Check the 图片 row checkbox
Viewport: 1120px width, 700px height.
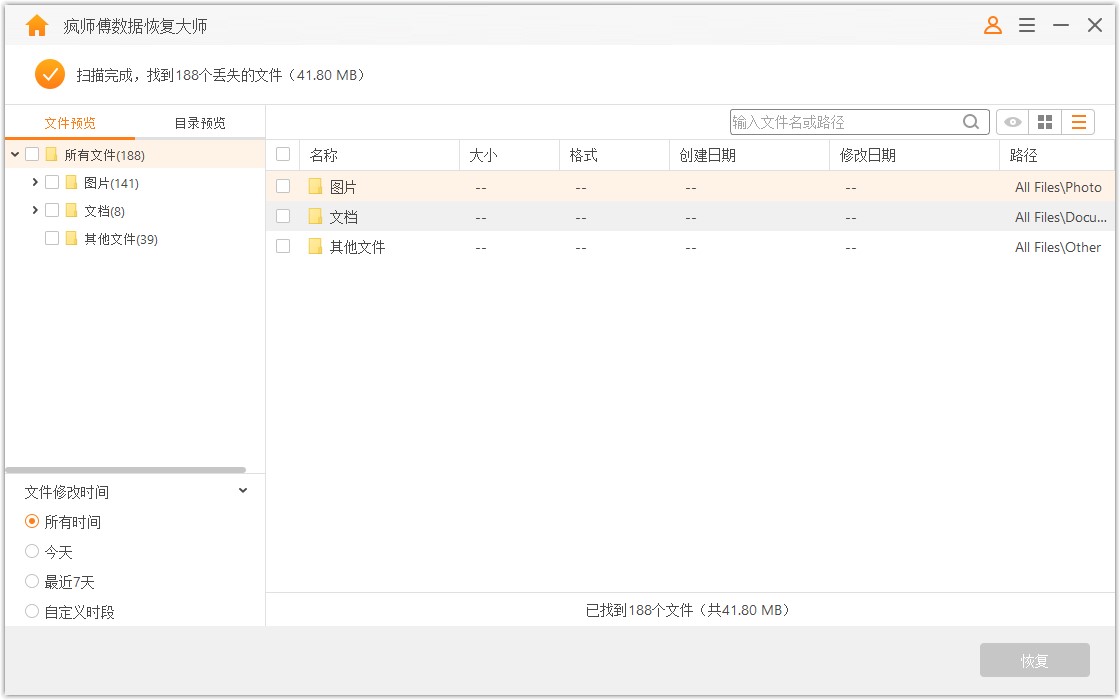tap(283, 186)
